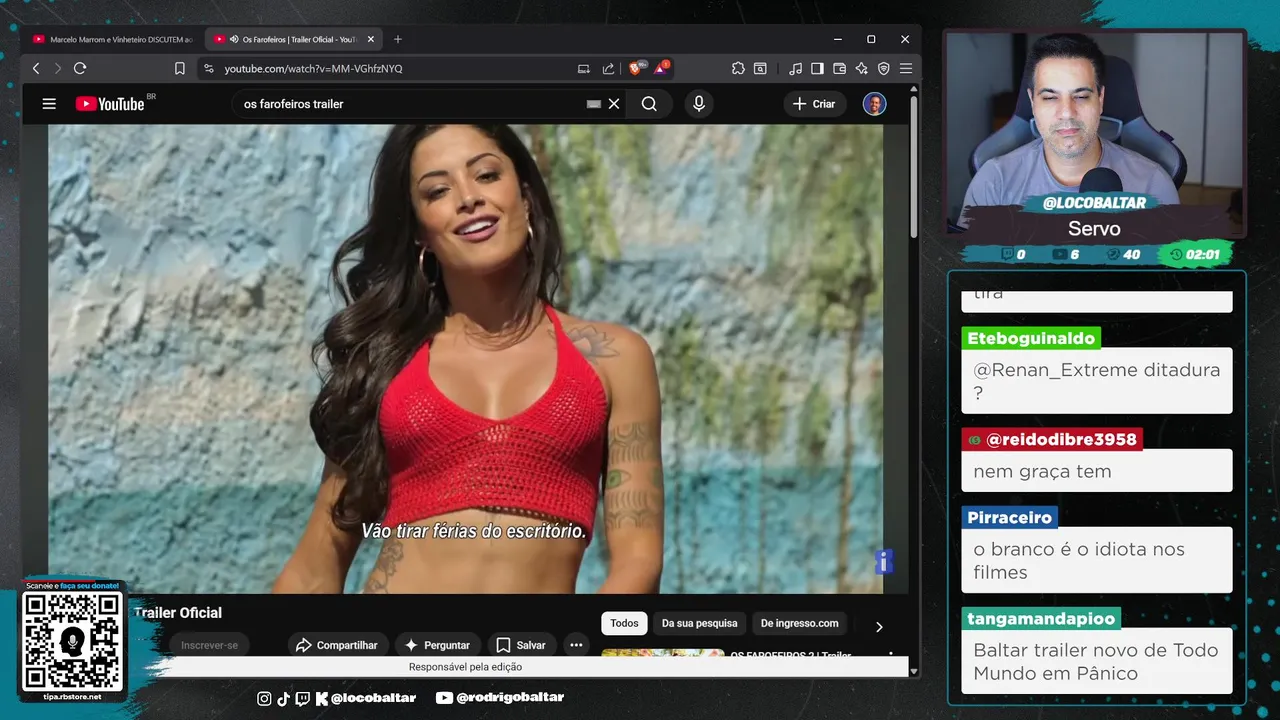Click the video title Trailer Oficial

pos(178,613)
